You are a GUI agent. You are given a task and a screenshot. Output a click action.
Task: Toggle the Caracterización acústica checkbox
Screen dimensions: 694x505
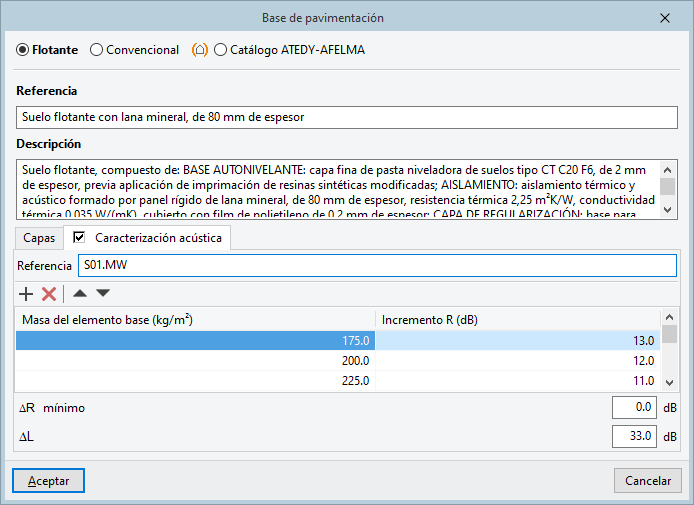pos(80,238)
